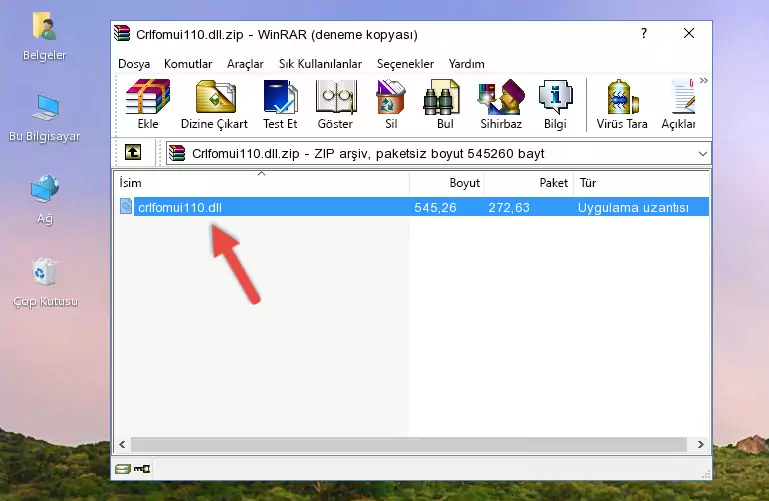Sort files by Boyut column header
The width and height of the screenshot is (769, 501).
click(x=447, y=182)
